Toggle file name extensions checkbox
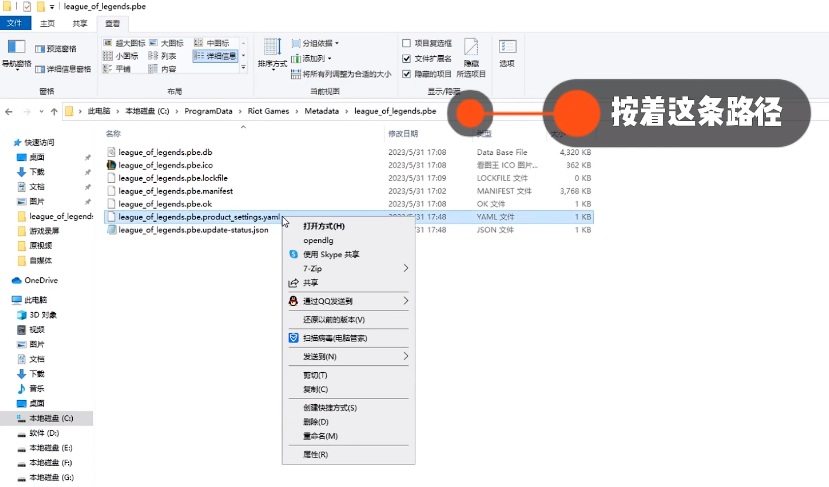 pyautogui.click(x=427, y=58)
